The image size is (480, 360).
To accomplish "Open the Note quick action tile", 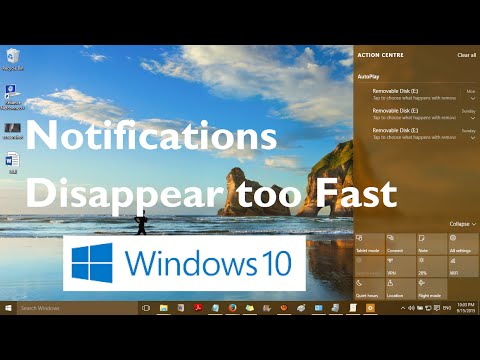I will [x=431, y=244].
